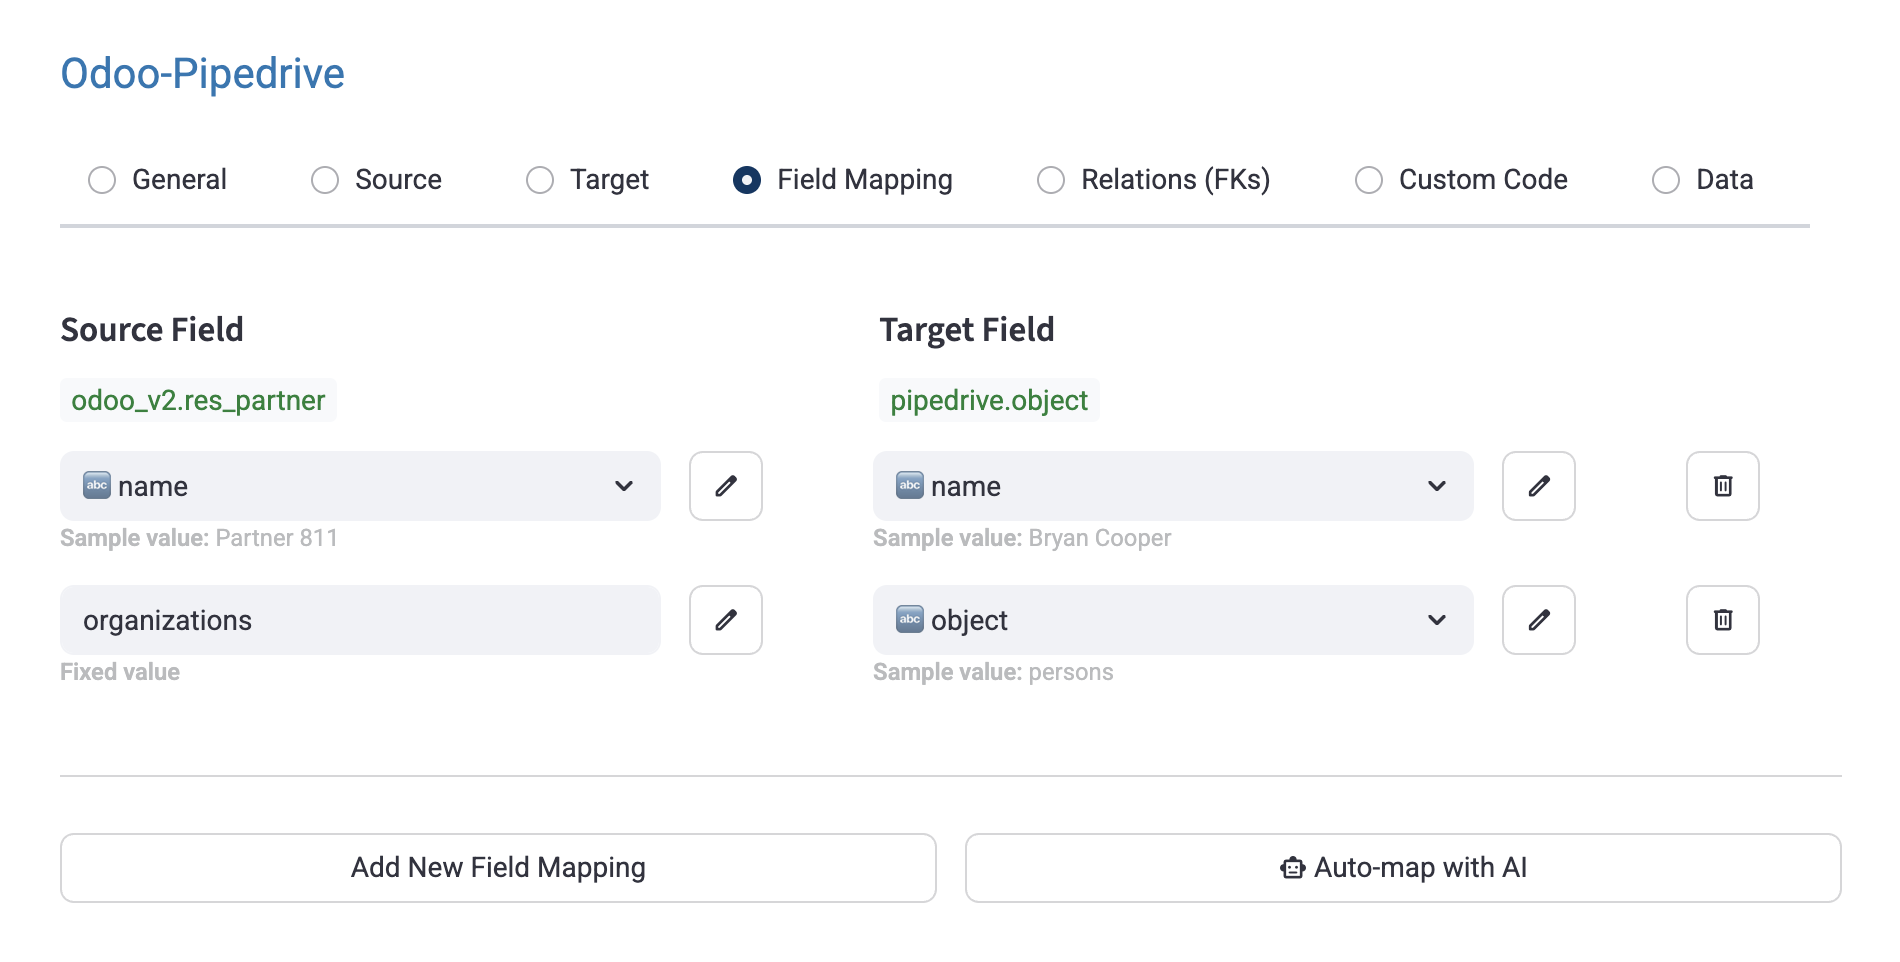The height and width of the screenshot is (962, 1900).
Task: Click the organizations fixed value input
Action: [x=360, y=620]
